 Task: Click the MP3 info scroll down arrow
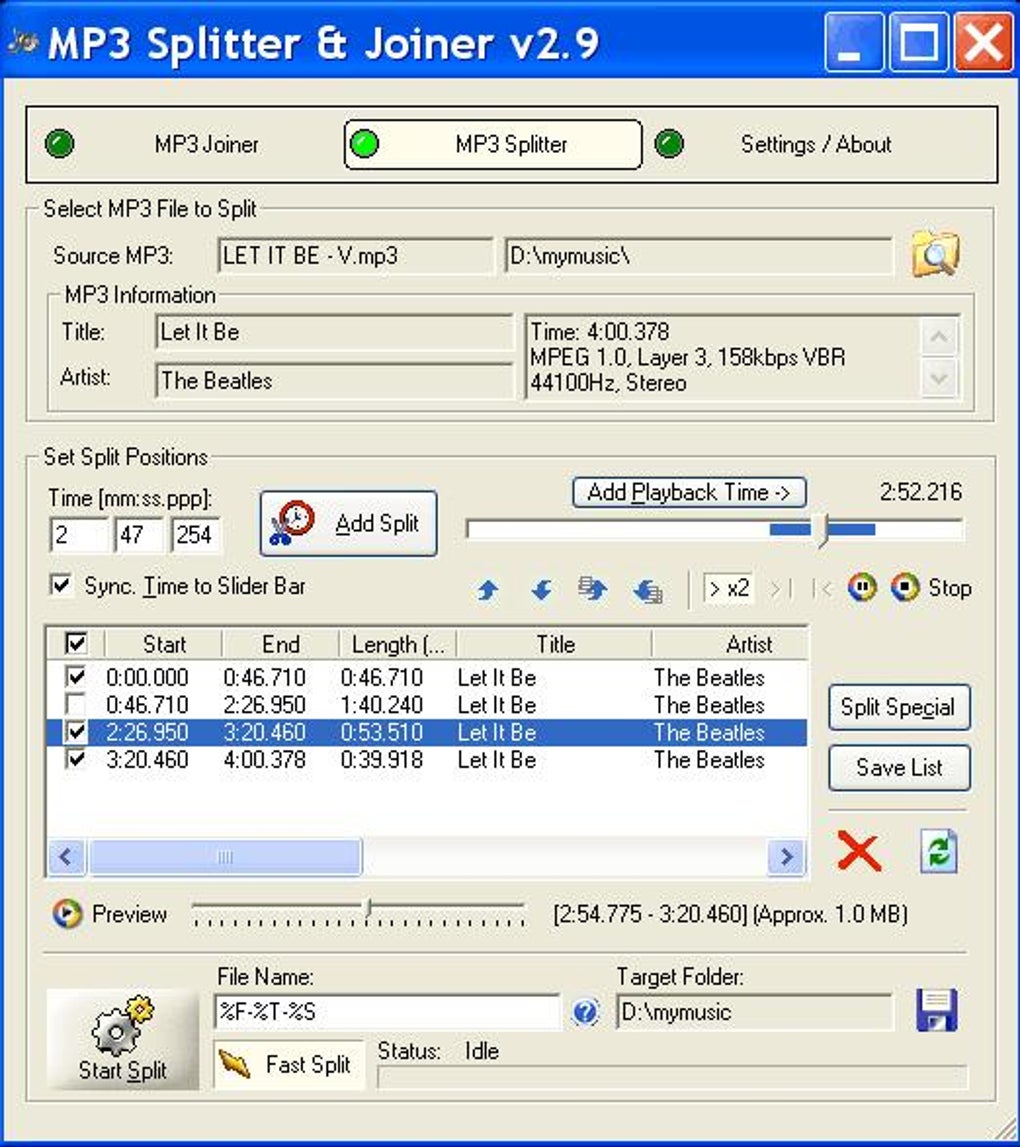tap(940, 378)
